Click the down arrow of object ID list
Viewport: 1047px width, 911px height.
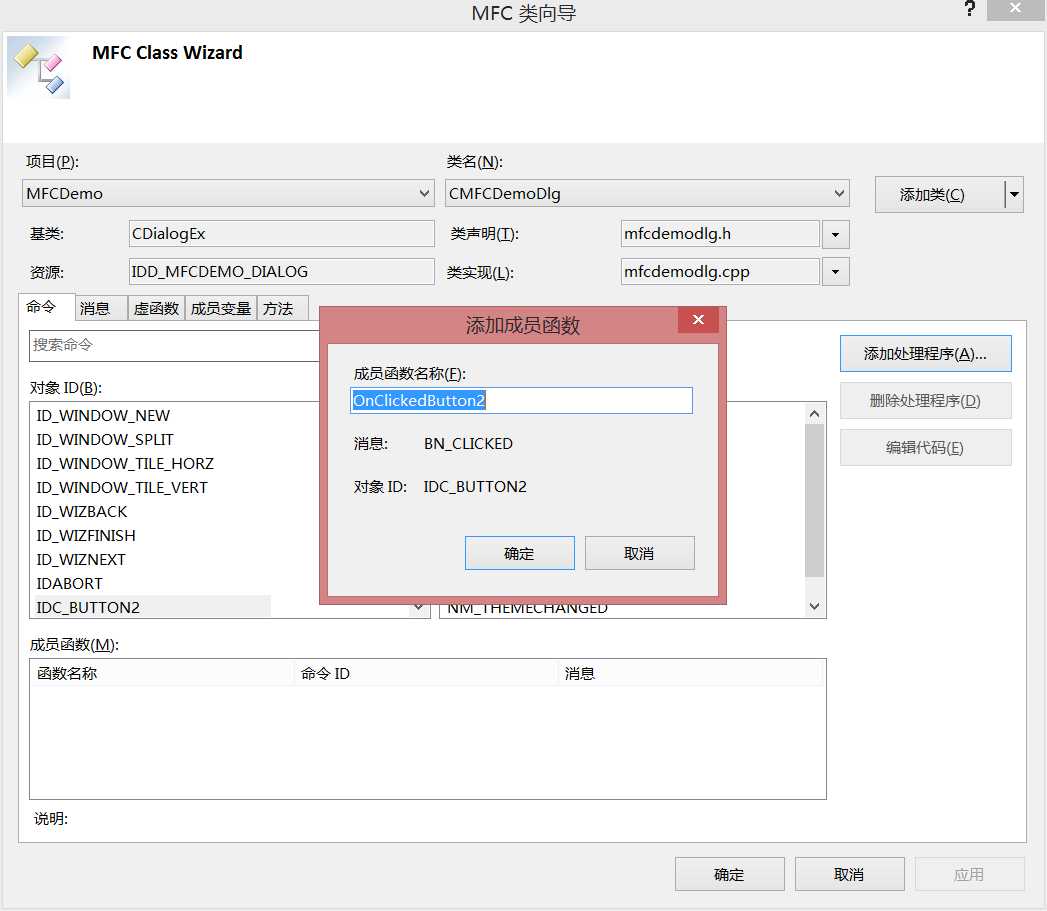[419, 607]
